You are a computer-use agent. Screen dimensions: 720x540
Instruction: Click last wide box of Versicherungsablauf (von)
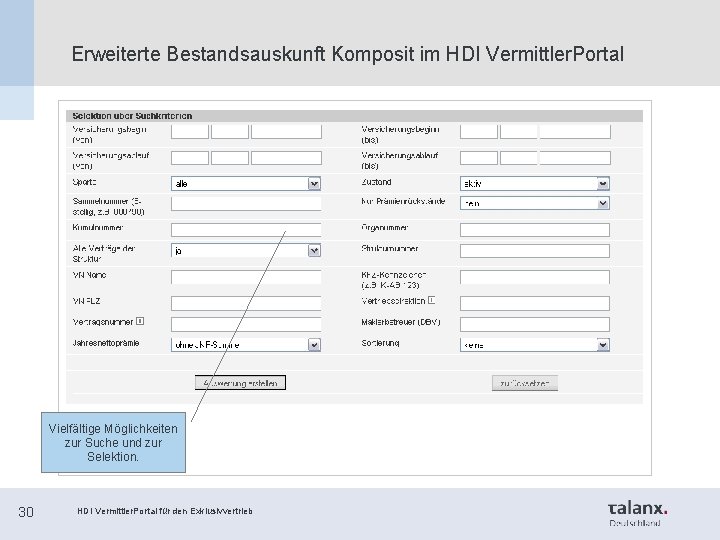pyautogui.click(x=287, y=158)
